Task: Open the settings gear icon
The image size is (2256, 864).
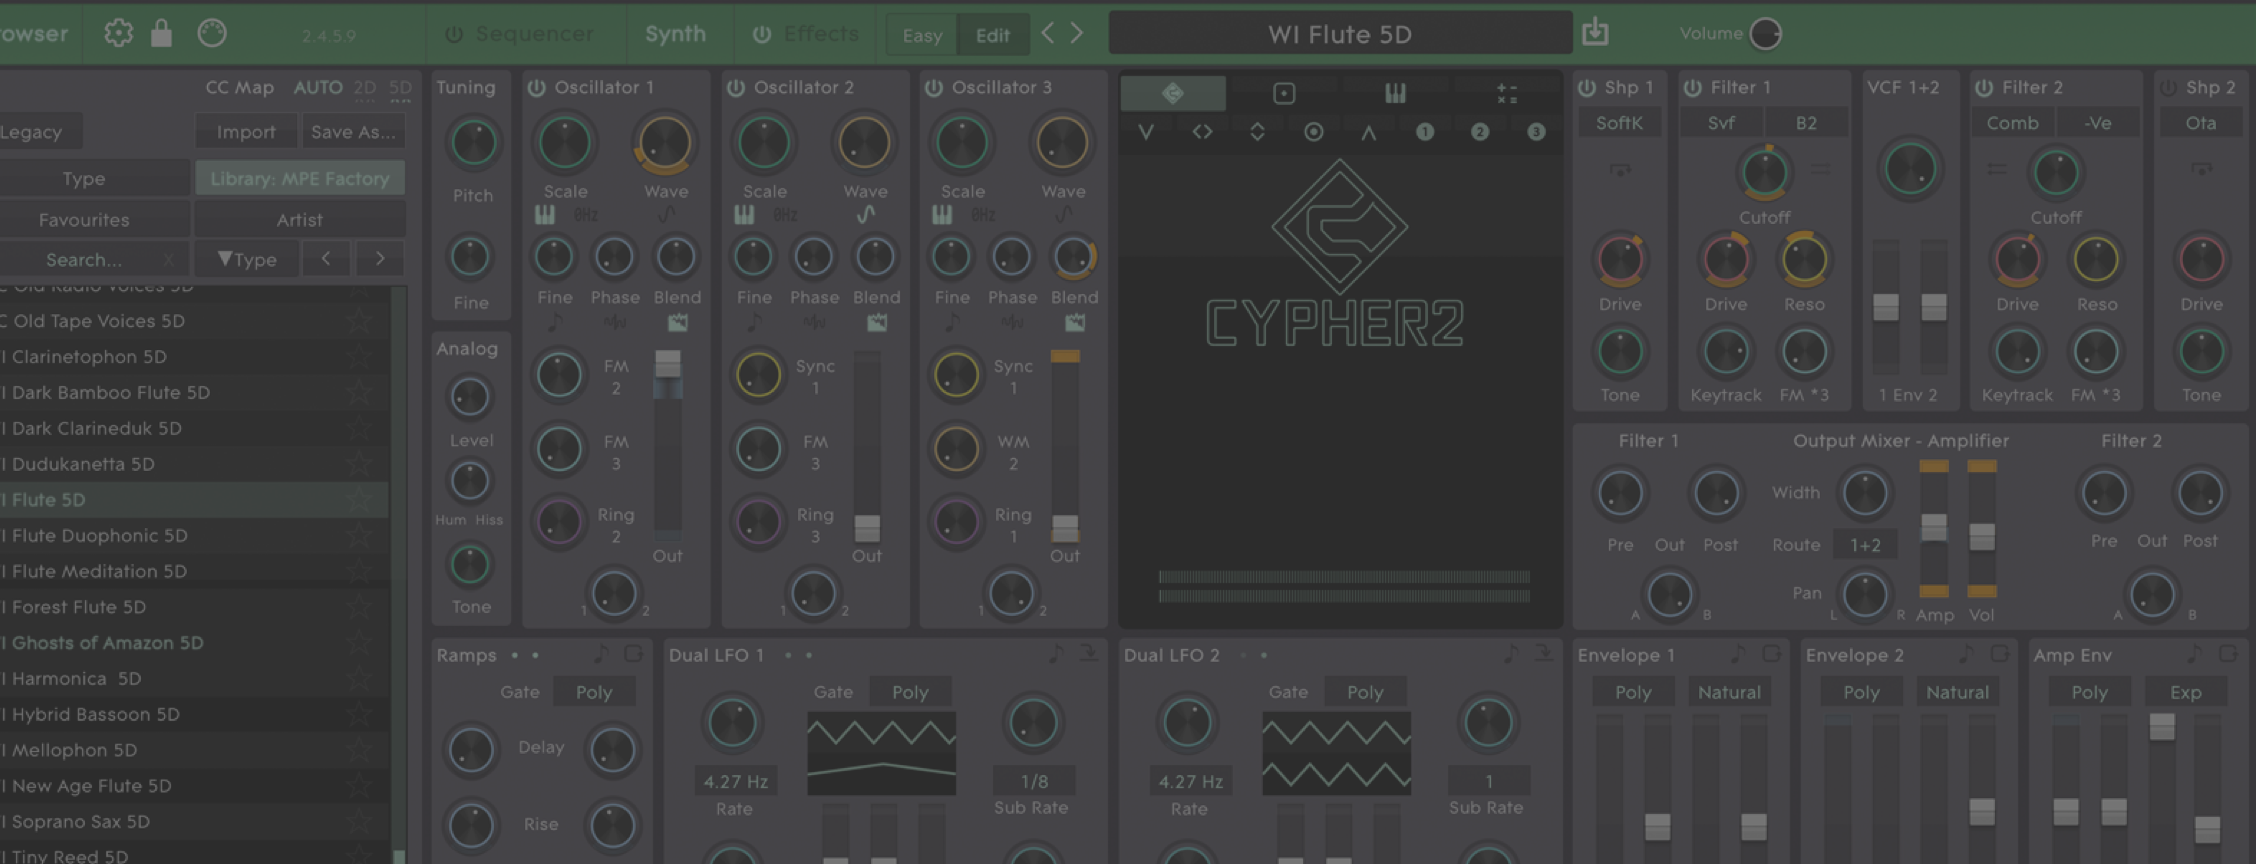Action: [x=118, y=33]
